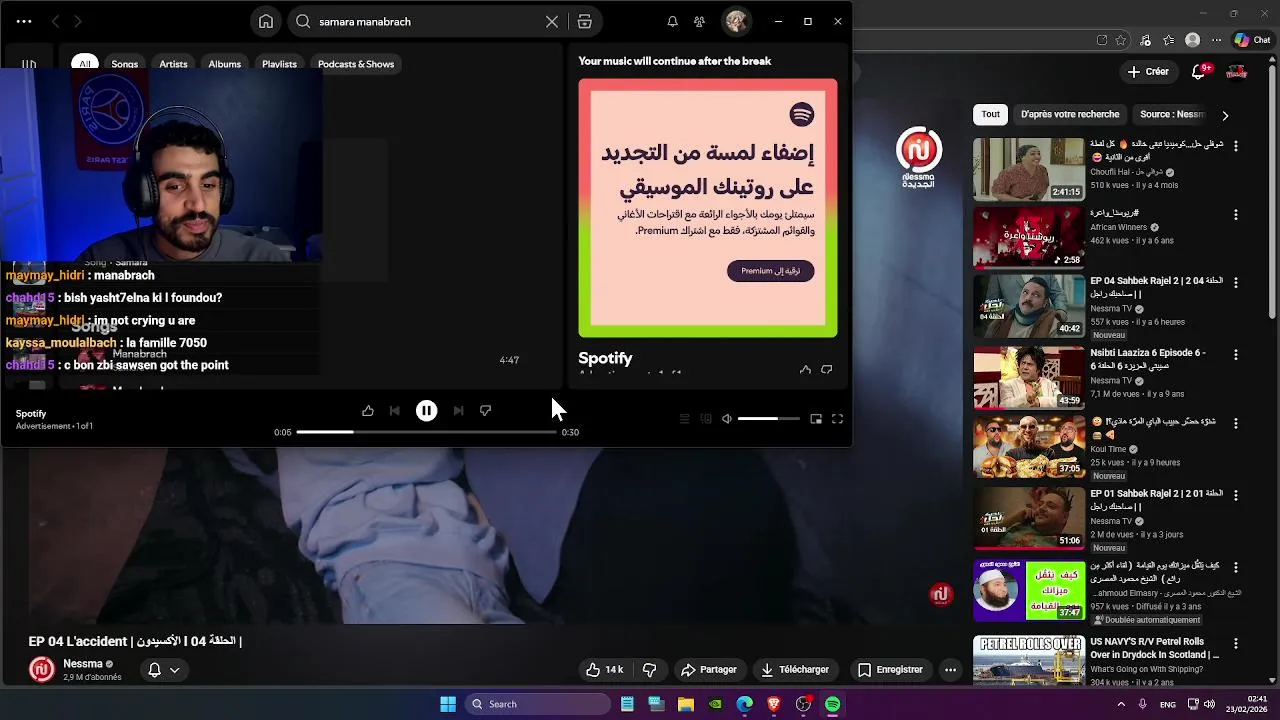The width and height of the screenshot is (1280, 720).
Task: Open options for African Winners video
Action: pyautogui.click(x=1236, y=215)
